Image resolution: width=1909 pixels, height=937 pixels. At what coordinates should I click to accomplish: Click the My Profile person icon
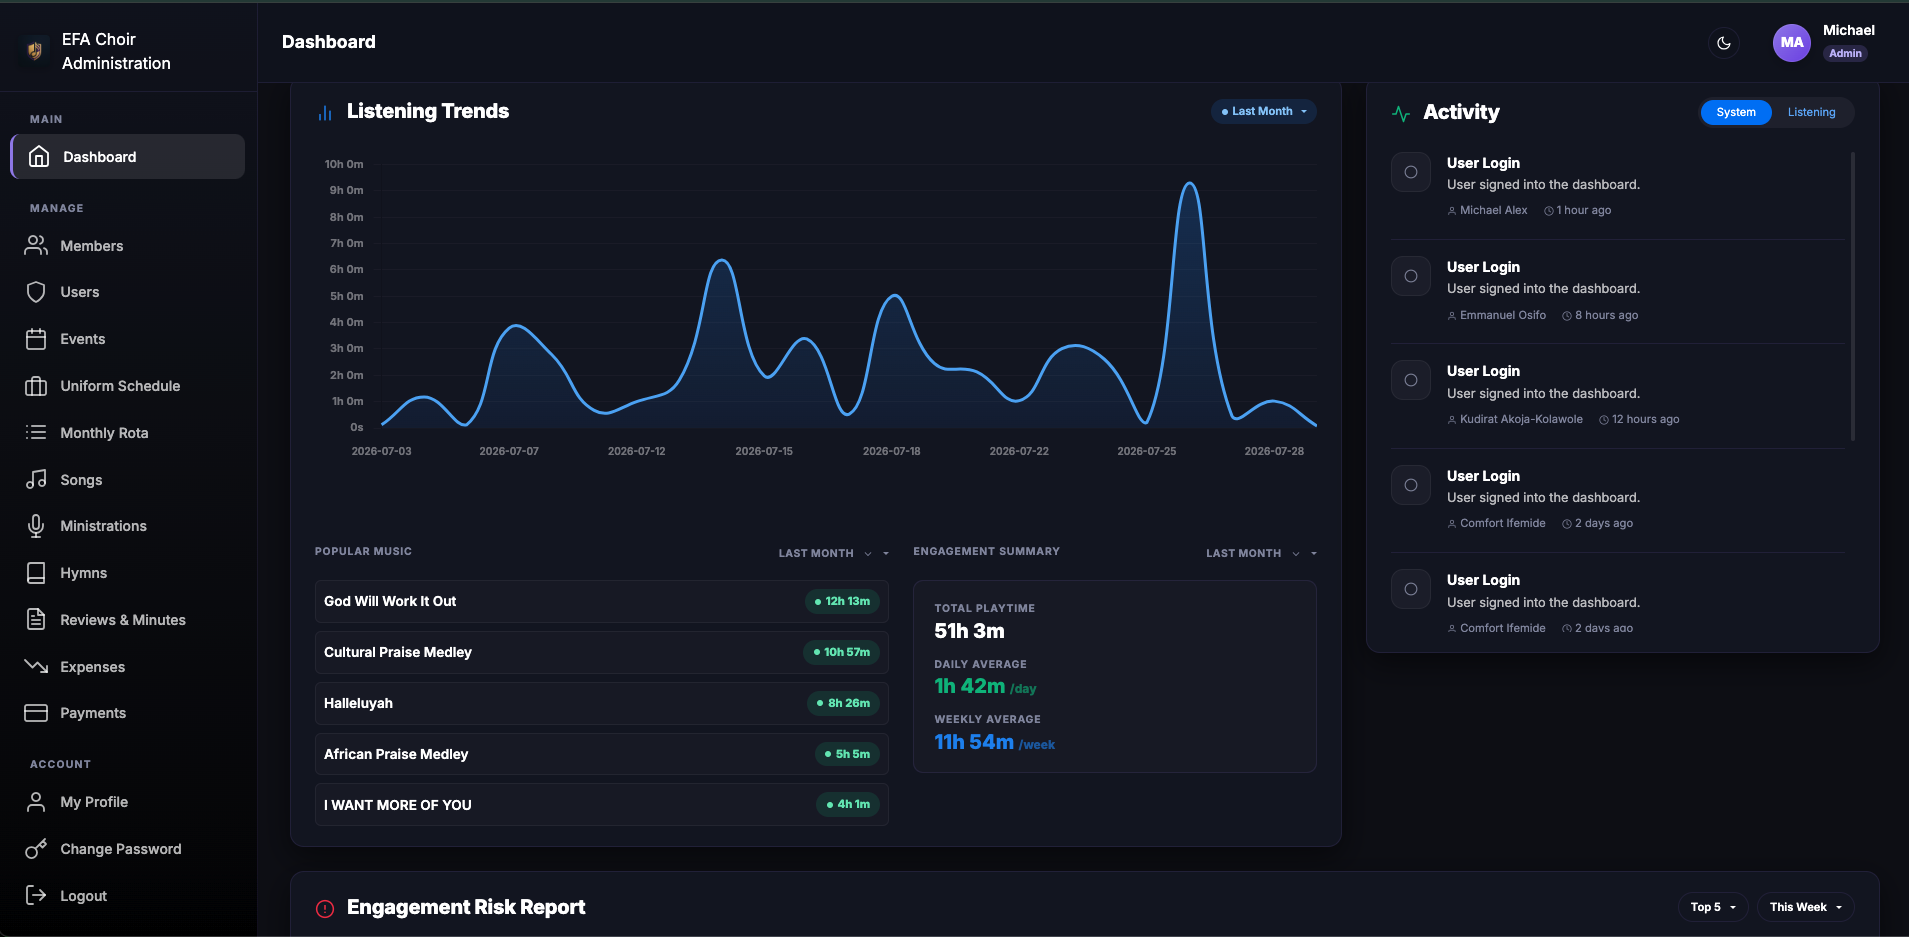coord(36,802)
